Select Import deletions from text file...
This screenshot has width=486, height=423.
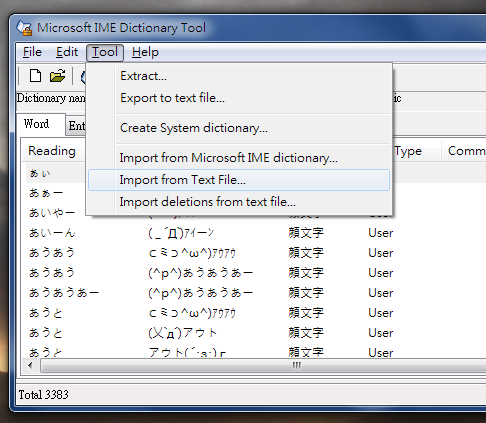[239, 202]
